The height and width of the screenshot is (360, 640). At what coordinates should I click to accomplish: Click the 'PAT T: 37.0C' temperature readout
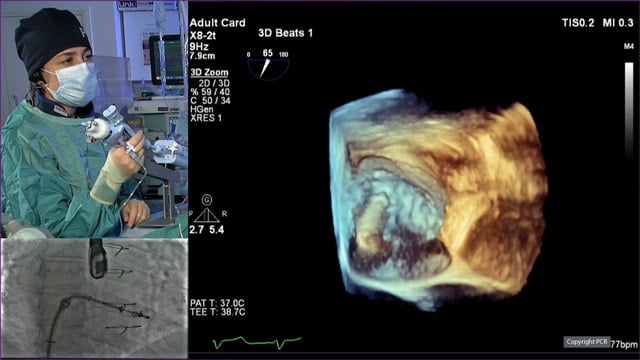tap(217, 303)
